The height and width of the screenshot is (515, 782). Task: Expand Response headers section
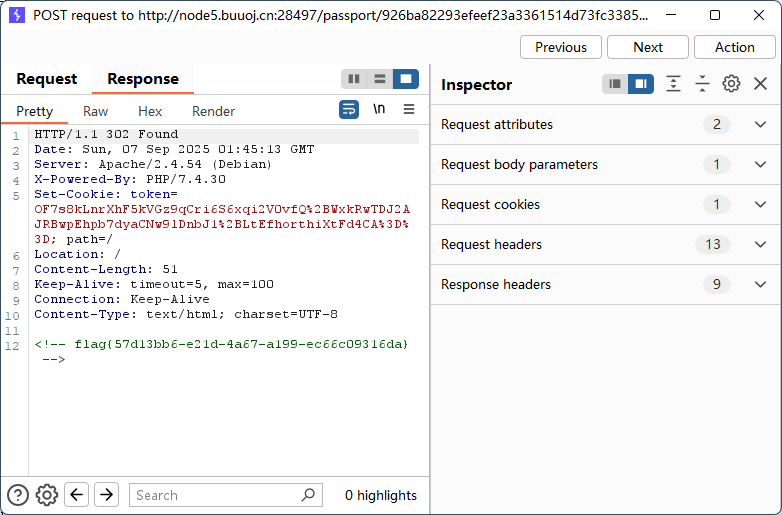pos(760,285)
